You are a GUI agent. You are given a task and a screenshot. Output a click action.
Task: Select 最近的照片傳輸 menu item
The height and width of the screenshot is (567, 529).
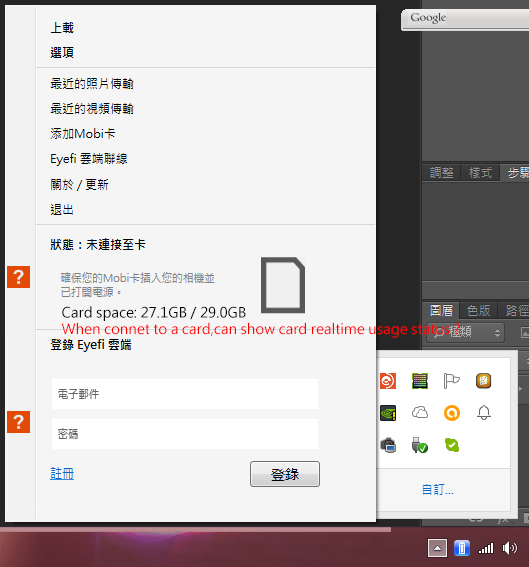(92, 84)
